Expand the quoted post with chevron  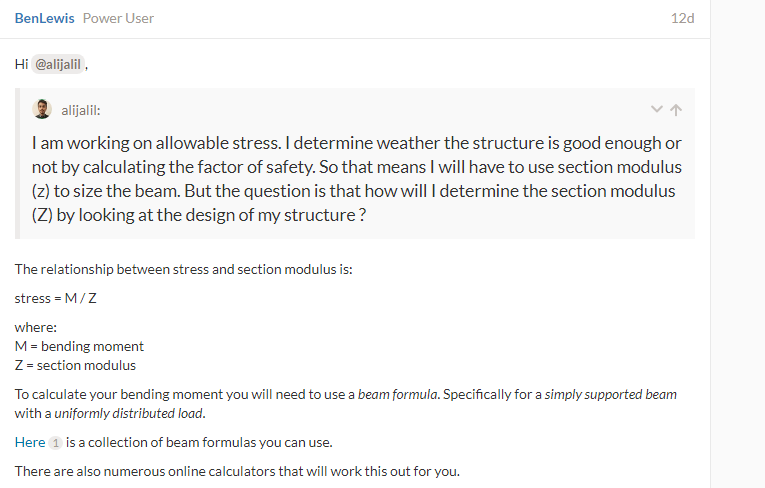click(x=656, y=109)
